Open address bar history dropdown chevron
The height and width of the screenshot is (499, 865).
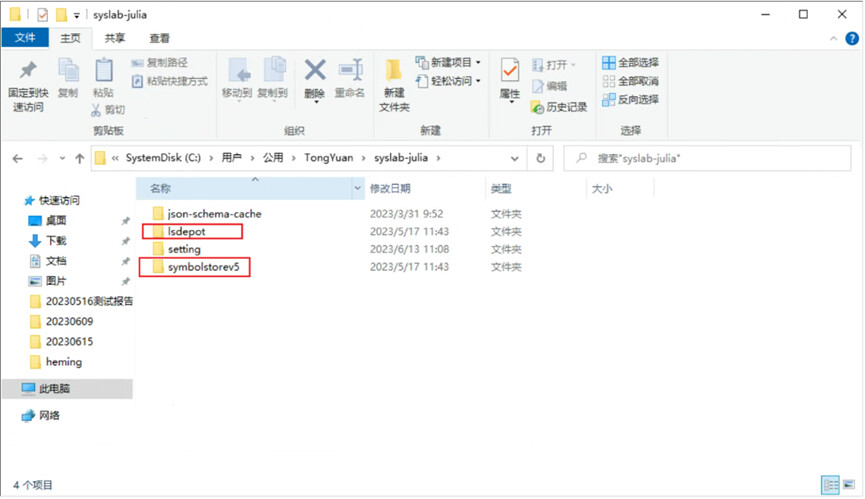pos(514,159)
